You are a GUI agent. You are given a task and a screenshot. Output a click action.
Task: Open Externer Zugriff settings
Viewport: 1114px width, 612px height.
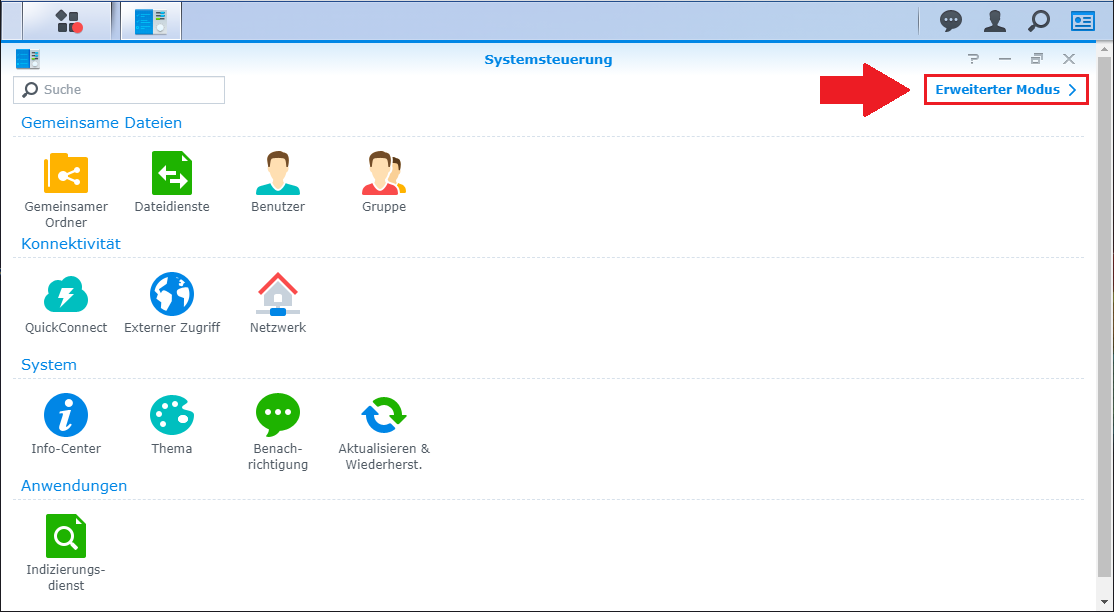pyautogui.click(x=172, y=295)
